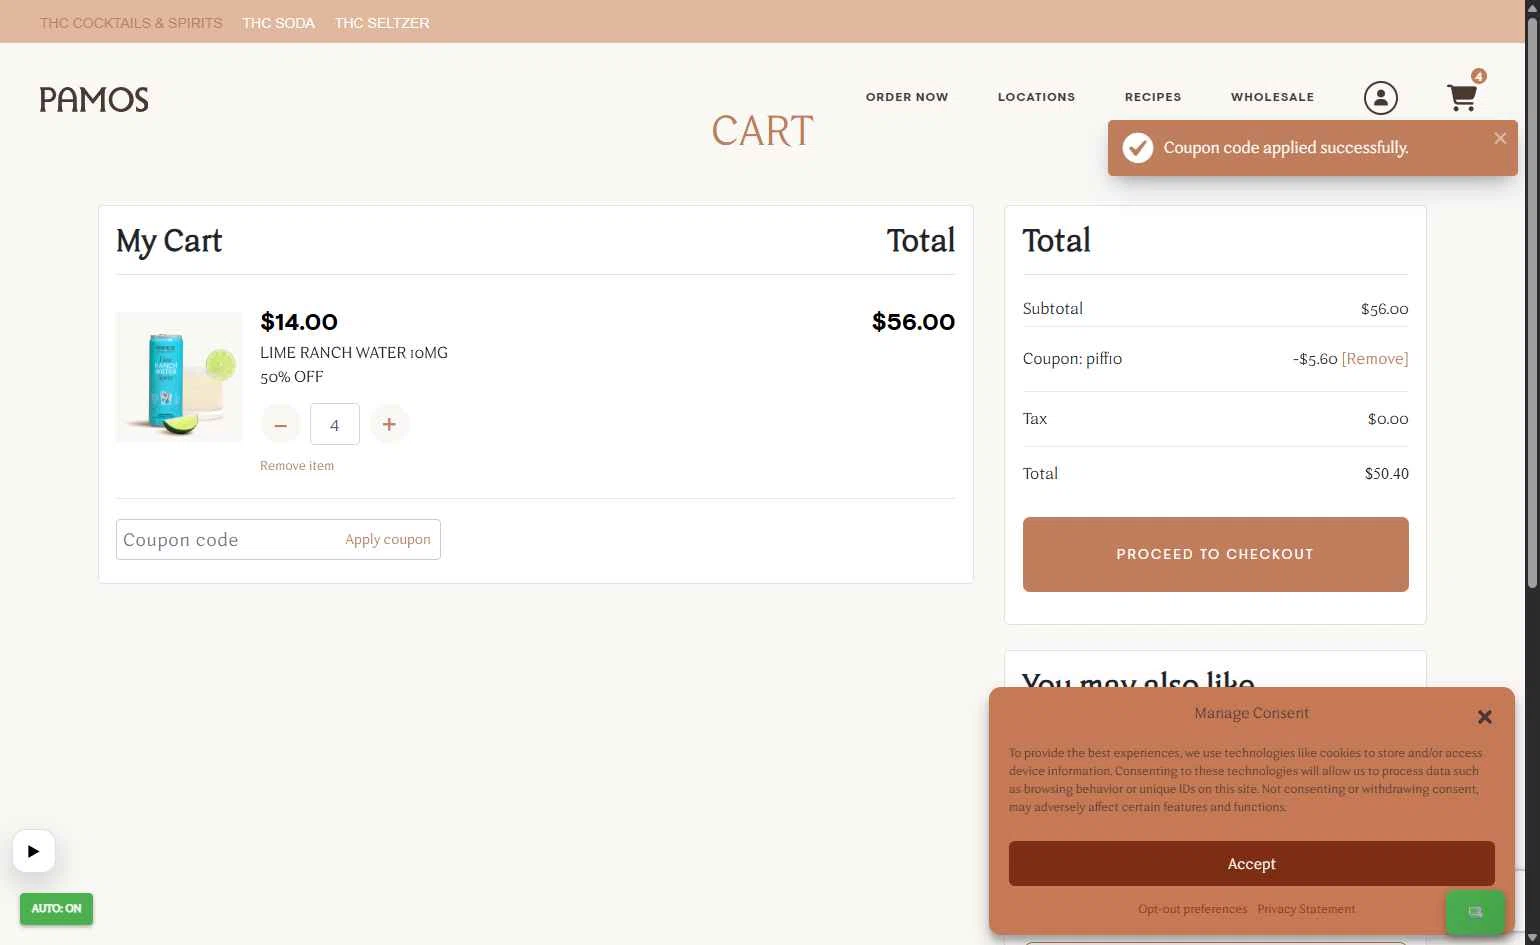Click the green chat widget icon
Image resolution: width=1540 pixels, height=945 pixels.
(1475, 911)
